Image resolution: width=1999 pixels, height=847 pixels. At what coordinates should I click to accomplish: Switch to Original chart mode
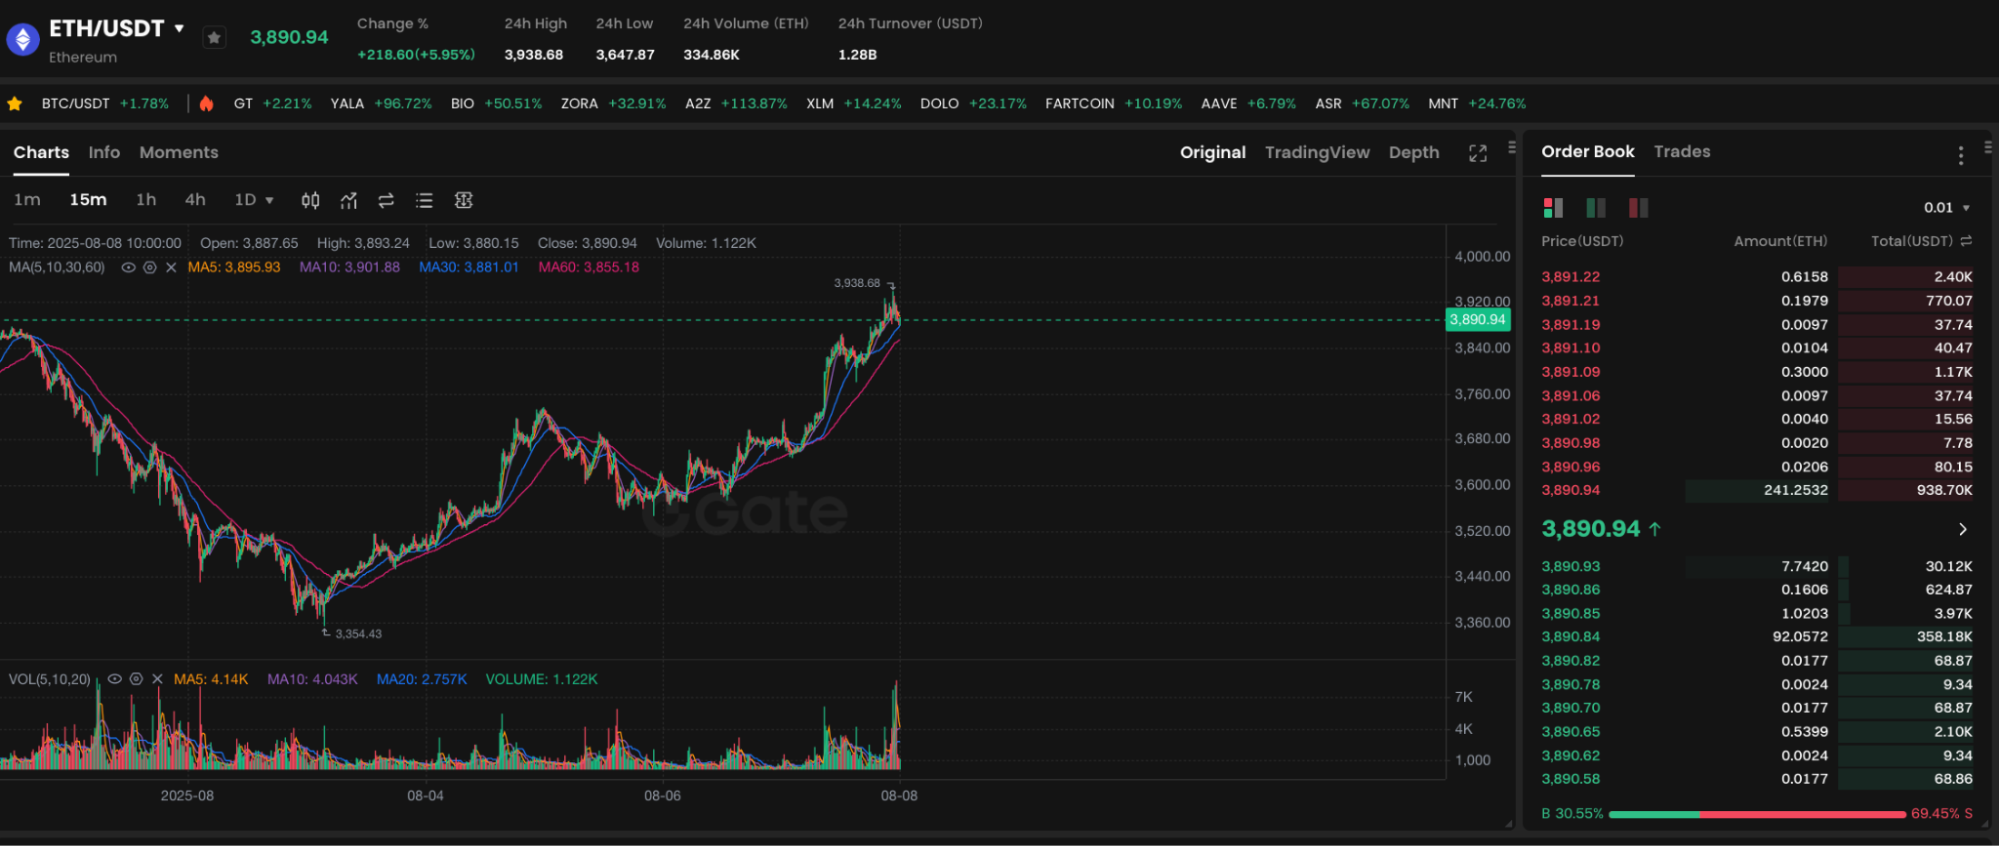point(1212,153)
